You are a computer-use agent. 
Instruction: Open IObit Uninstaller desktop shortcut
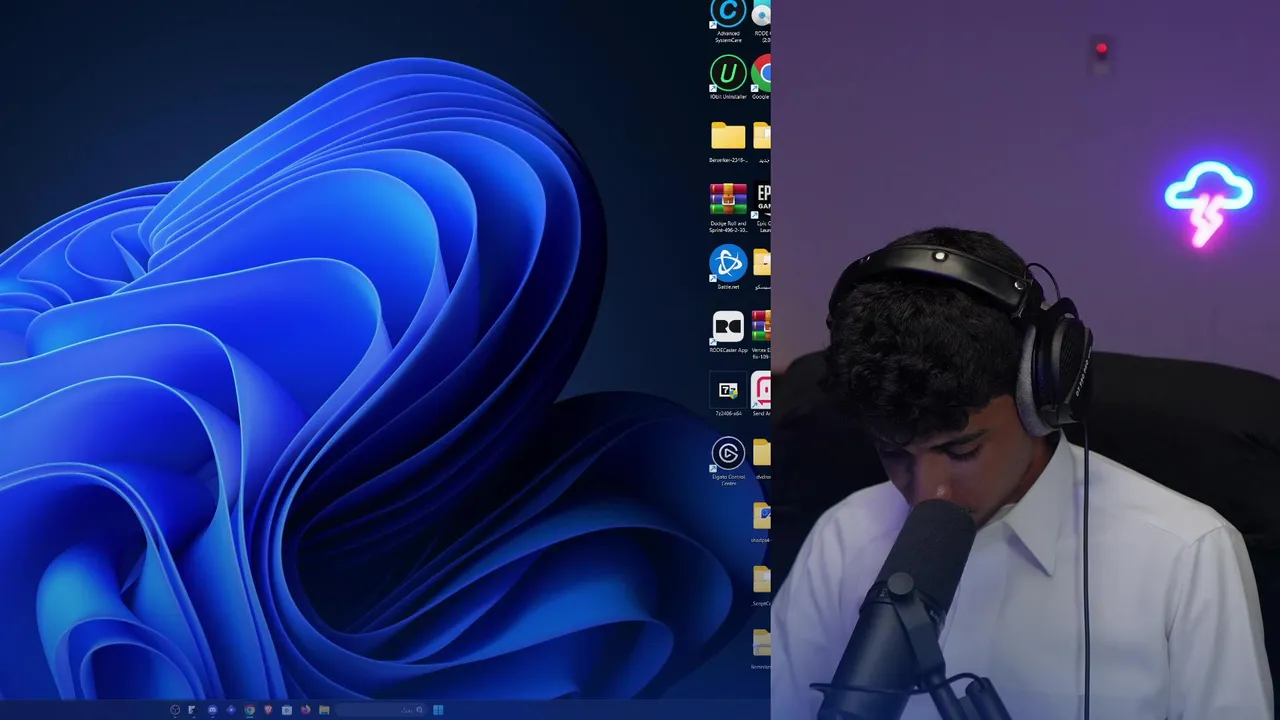(x=728, y=78)
